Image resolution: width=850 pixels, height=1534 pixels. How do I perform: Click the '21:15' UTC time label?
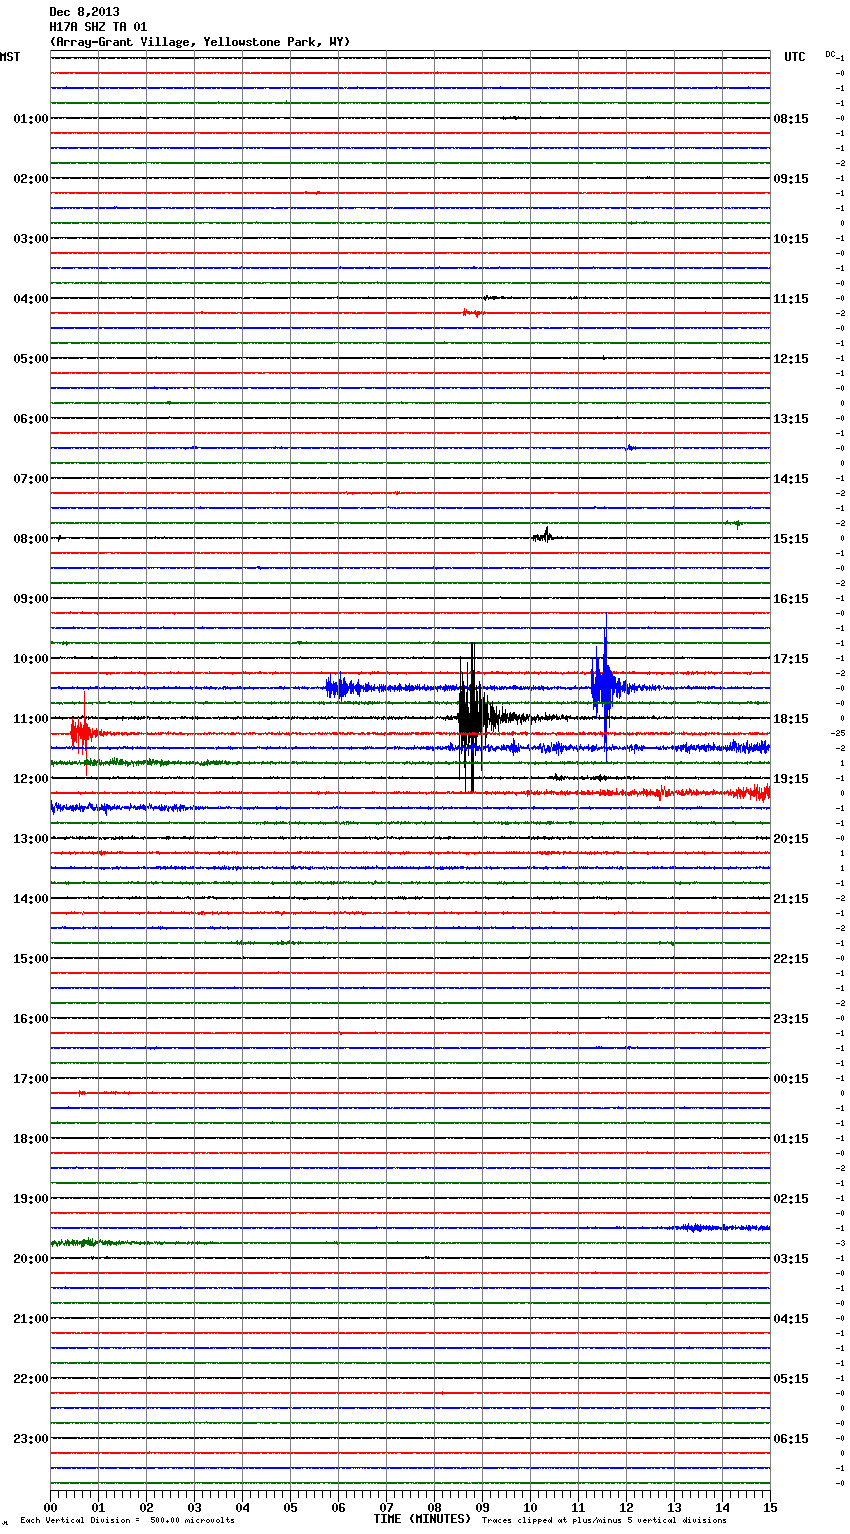[x=791, y=899]
